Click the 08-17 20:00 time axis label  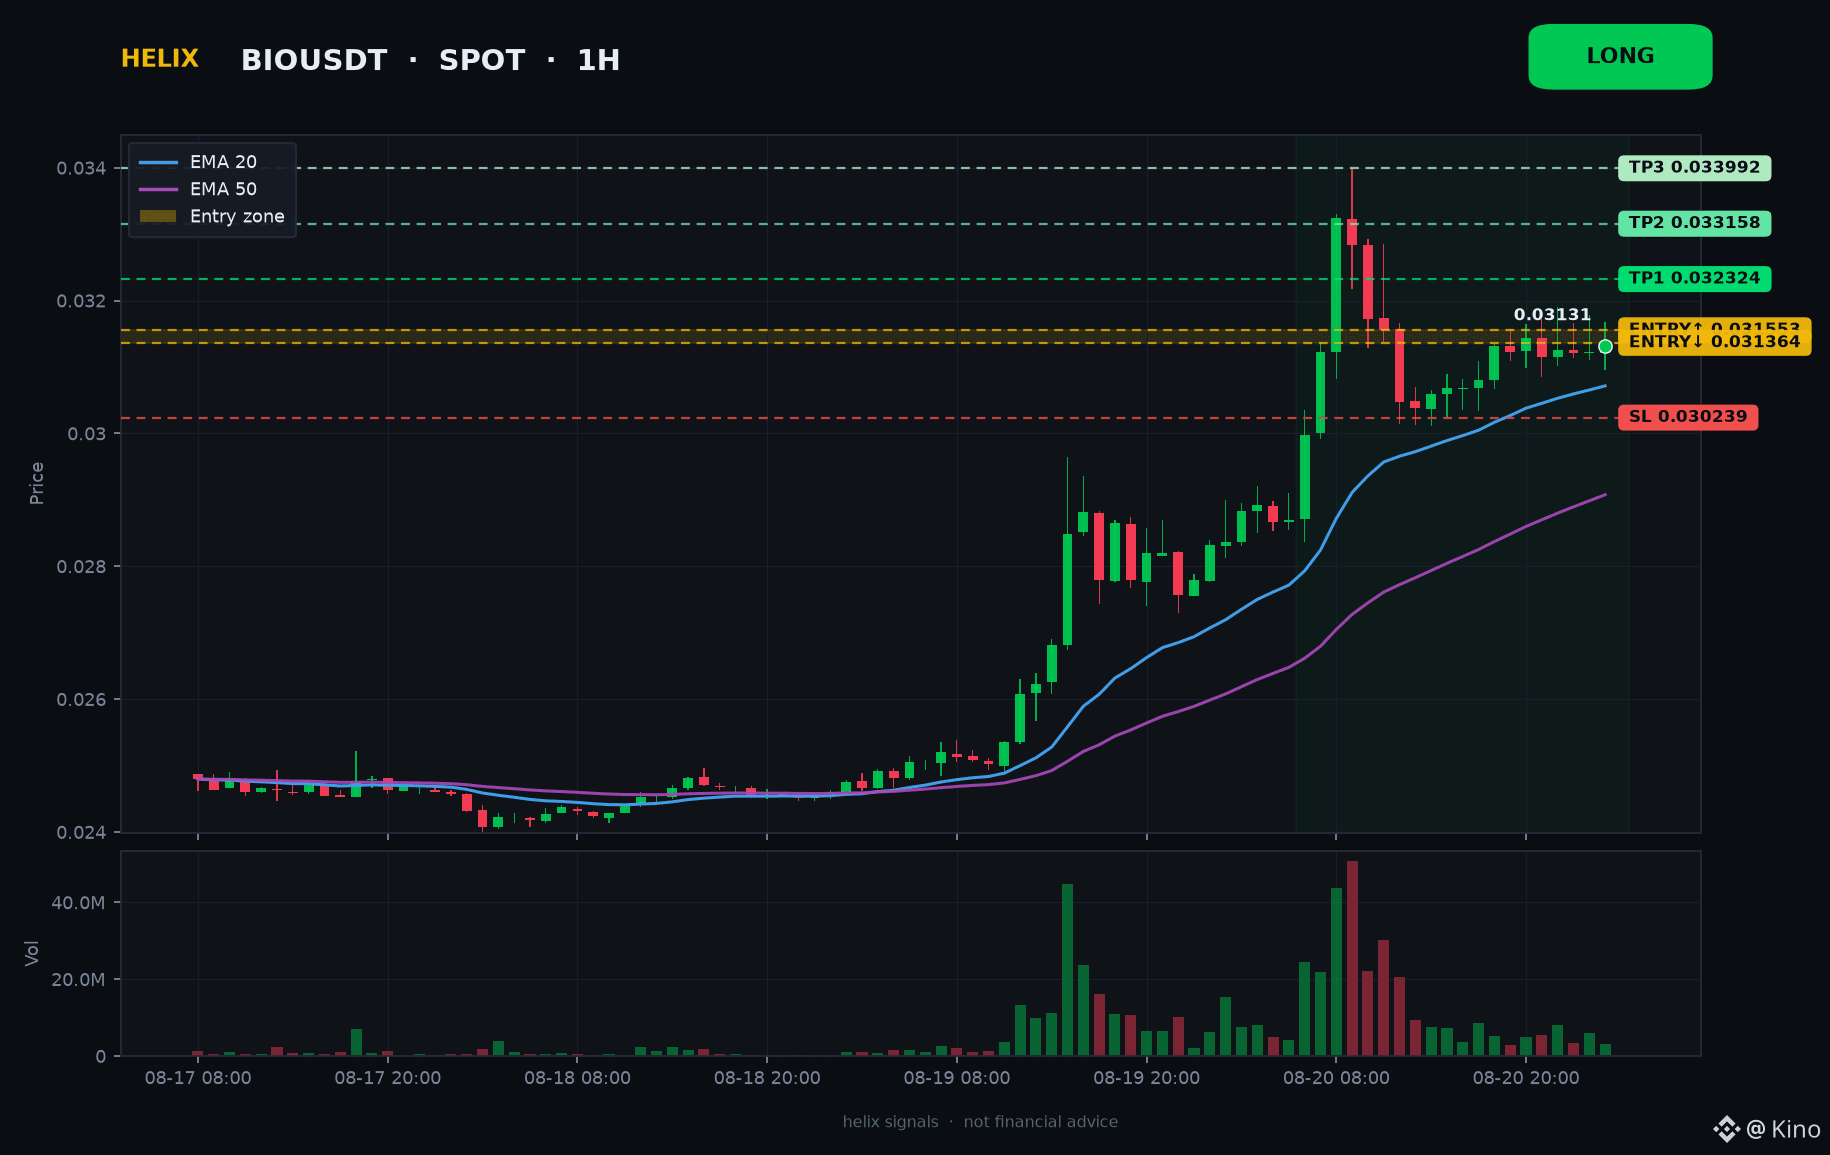click(388, 1078)
